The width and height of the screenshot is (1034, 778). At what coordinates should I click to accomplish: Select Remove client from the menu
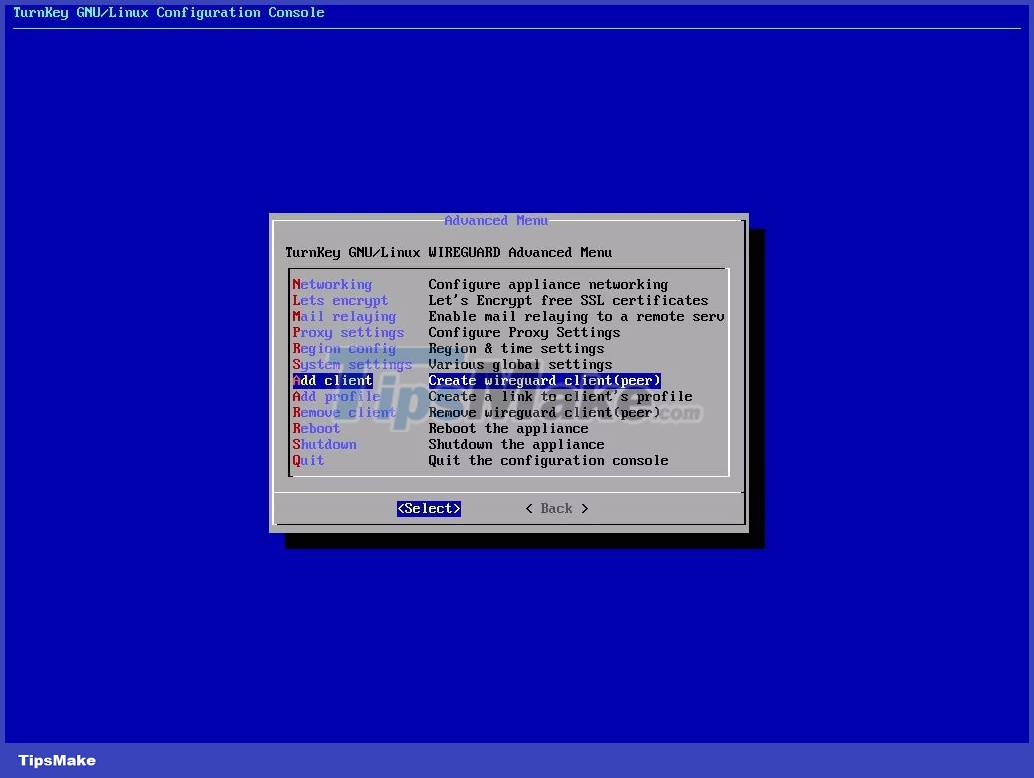(x=344, y=412)
